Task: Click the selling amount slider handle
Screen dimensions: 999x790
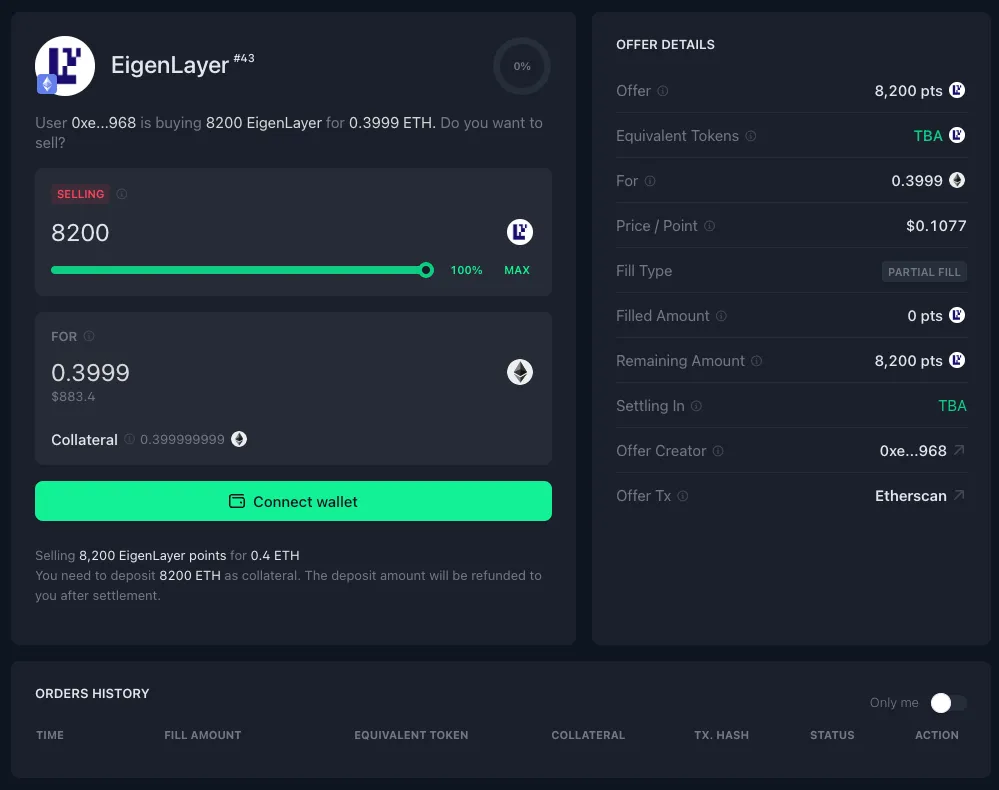Action: [x=426, y=270]
